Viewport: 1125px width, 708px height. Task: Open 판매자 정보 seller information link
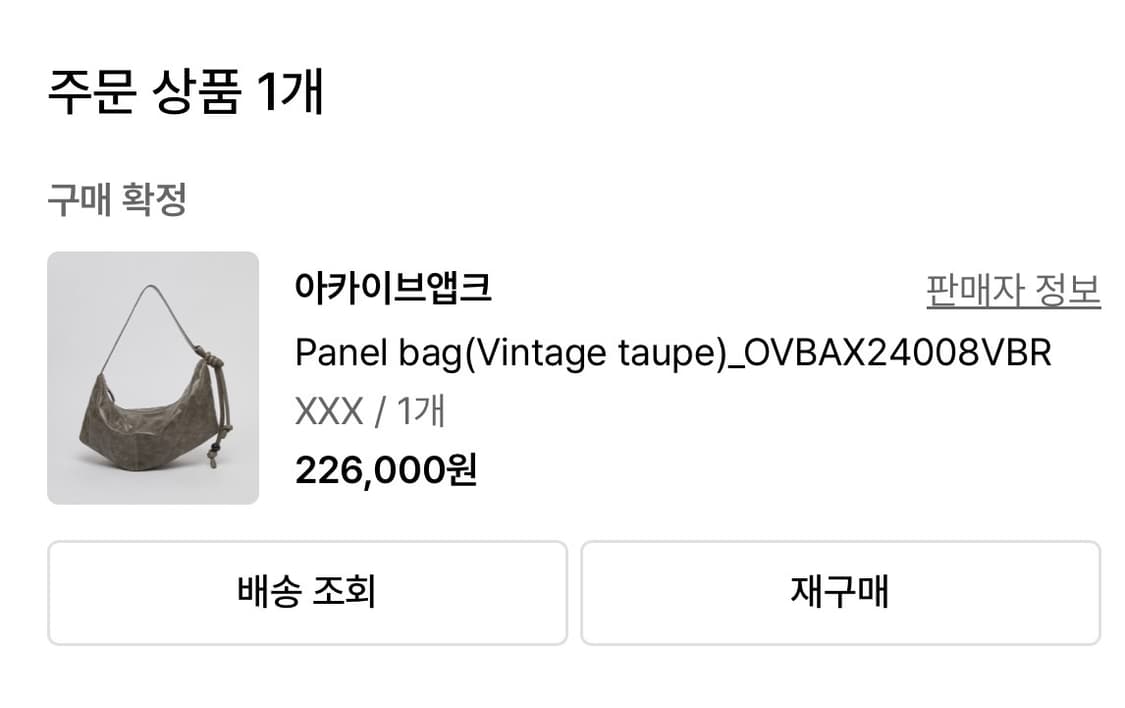pos(1010,289)
